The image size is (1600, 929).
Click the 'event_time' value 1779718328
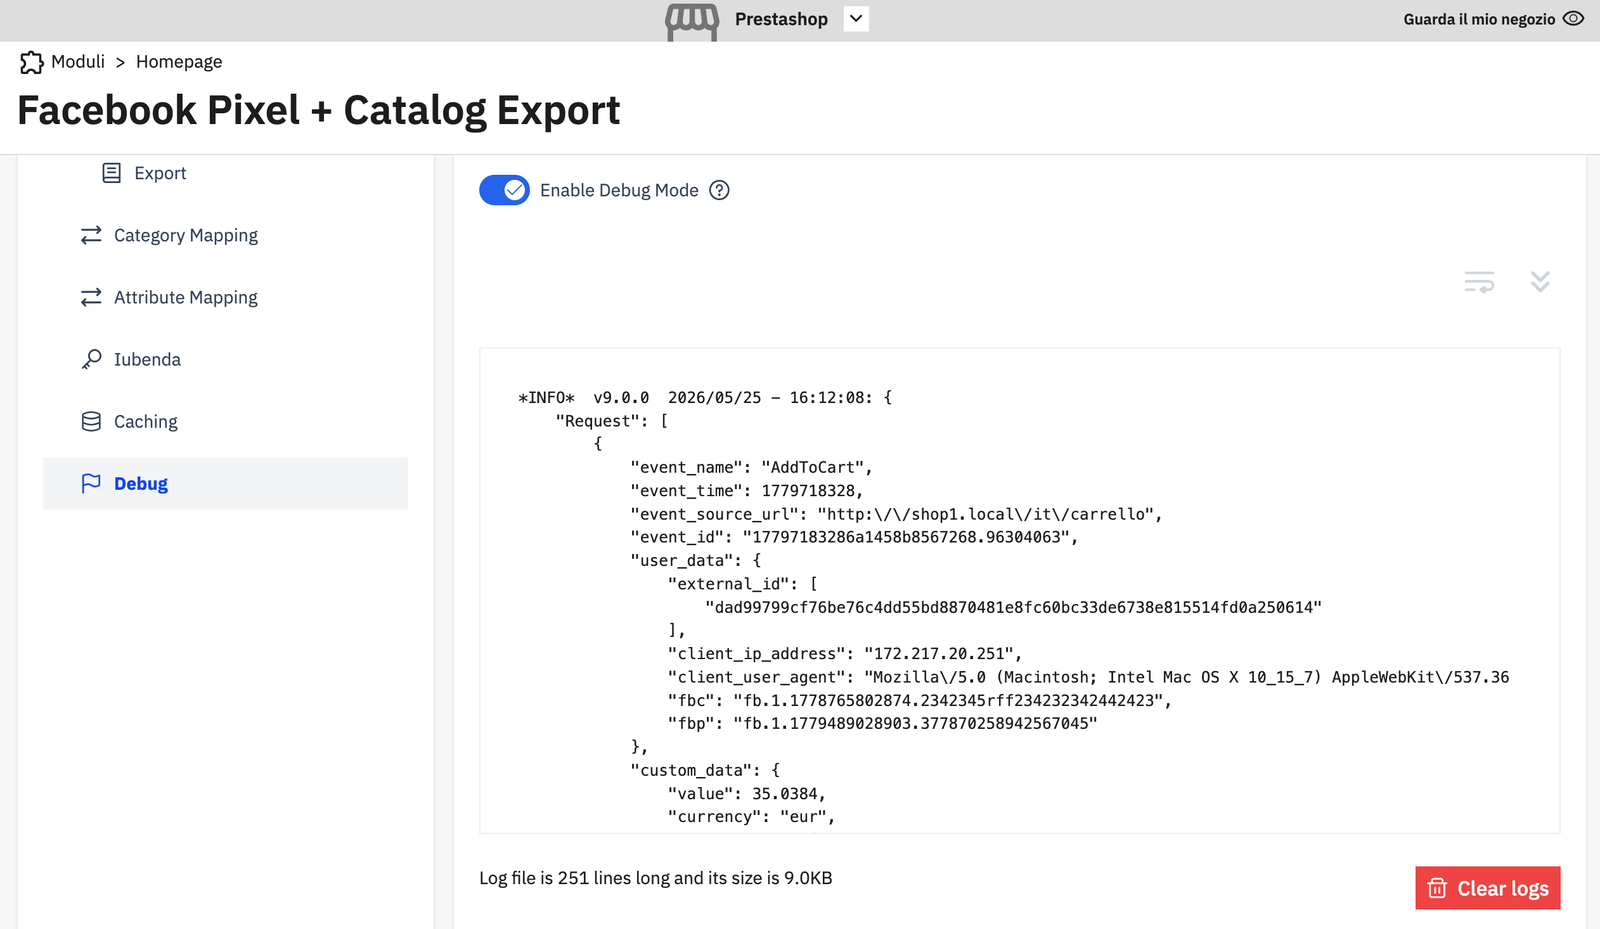coord(808,491)
